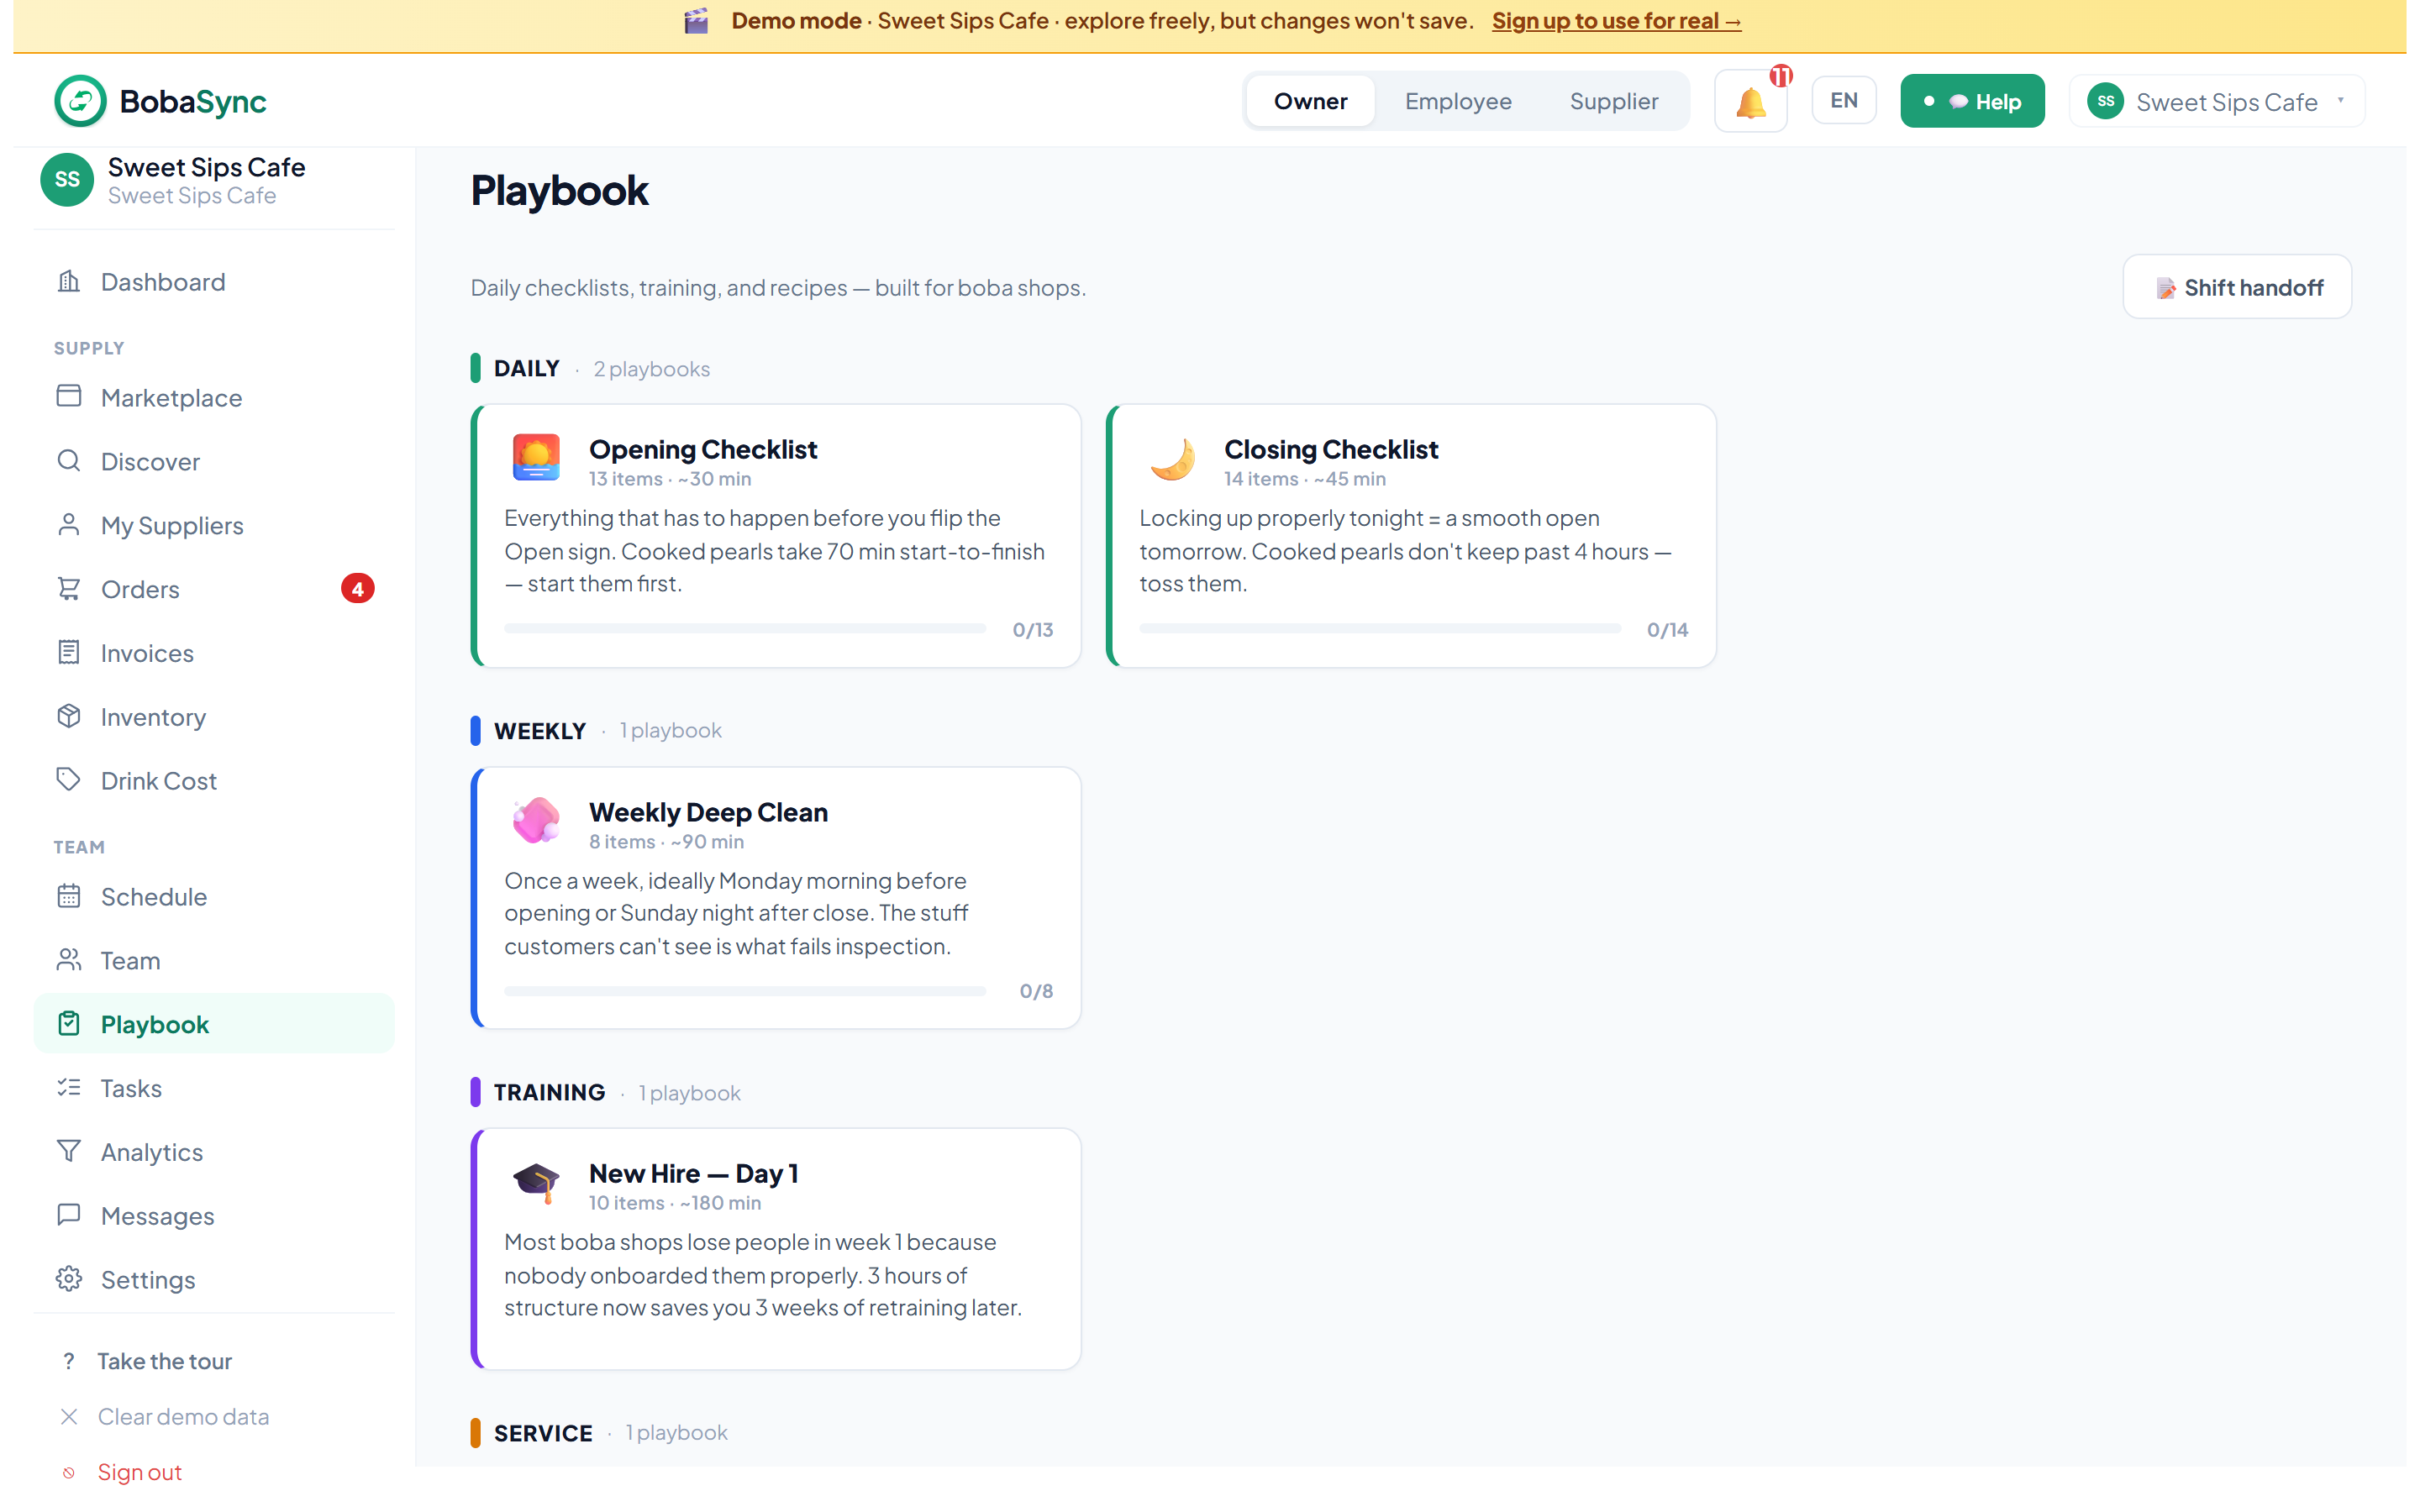This screenshot has height=1512, width=2420.
Task: Switch role toggle to Employee
Action: click(1457, 101)
